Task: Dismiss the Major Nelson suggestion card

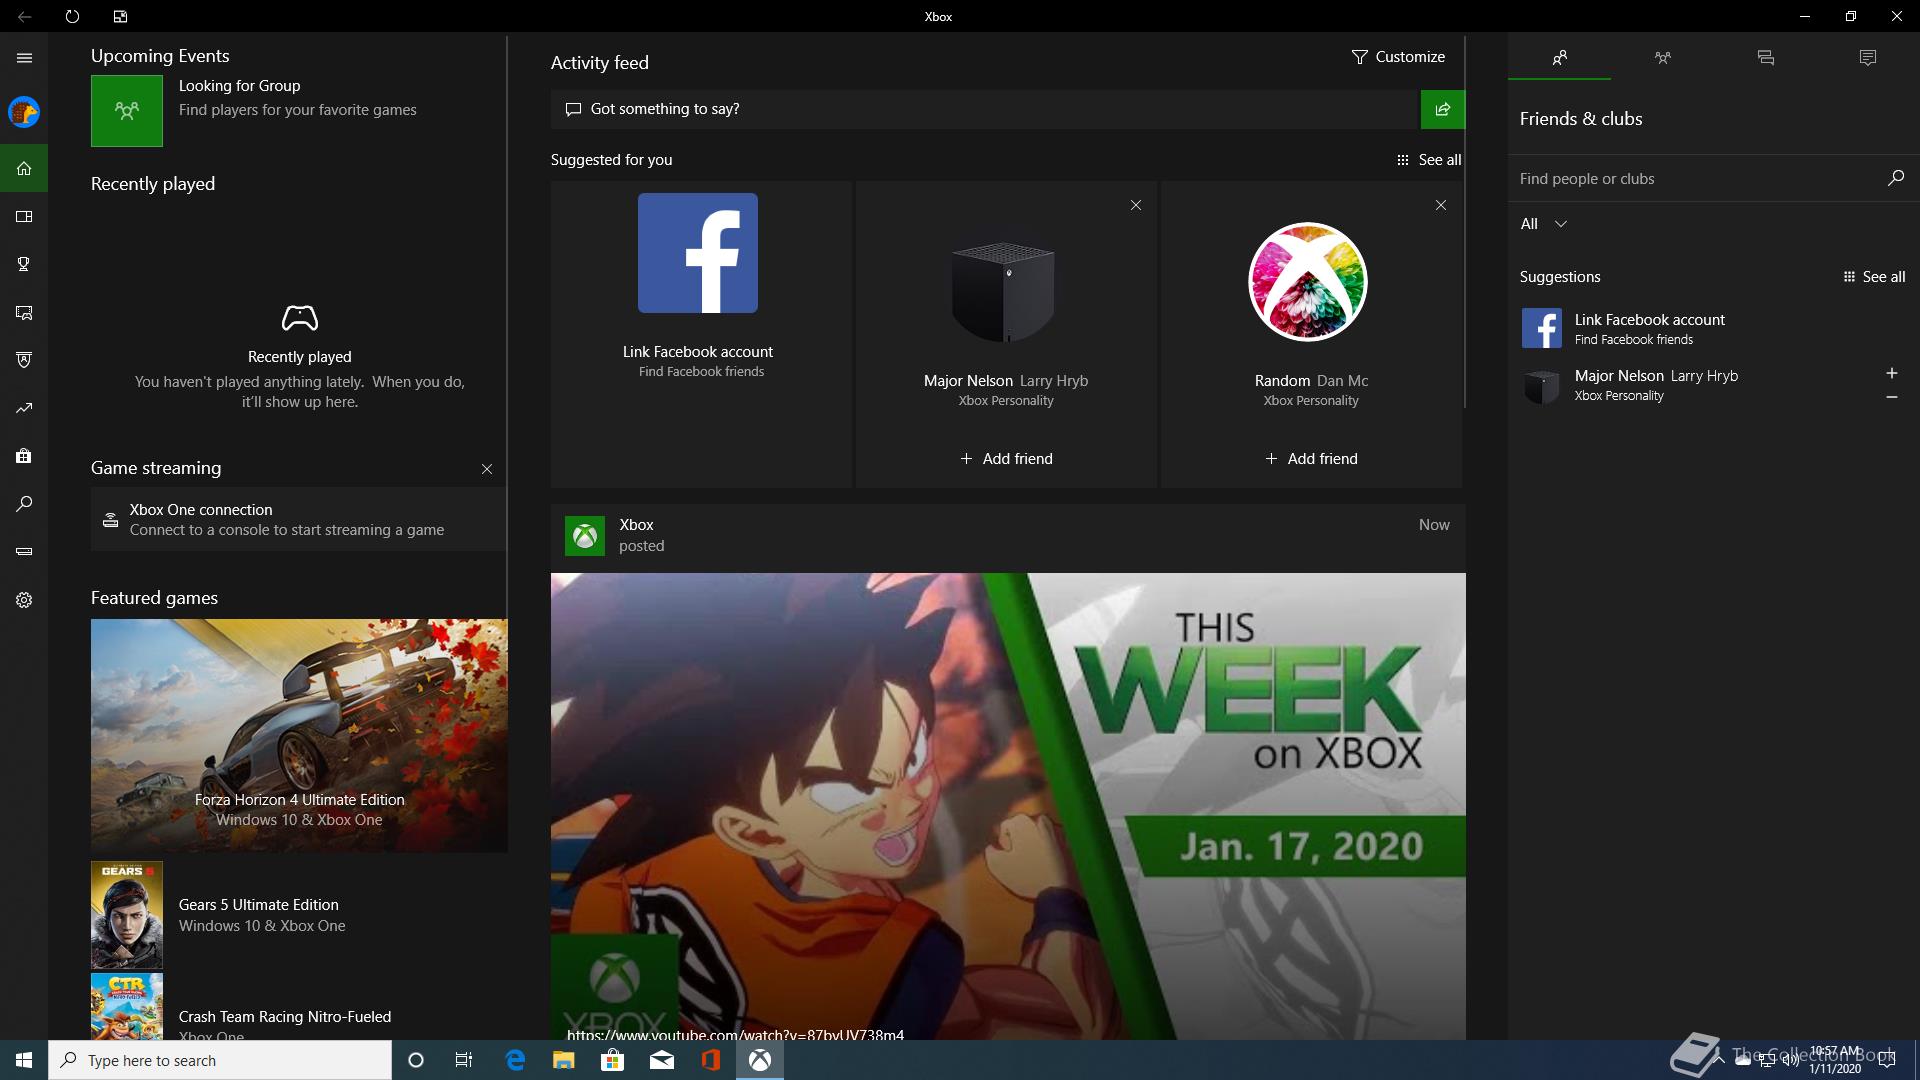Action: pyautogui.click(x=1135, y=205)
